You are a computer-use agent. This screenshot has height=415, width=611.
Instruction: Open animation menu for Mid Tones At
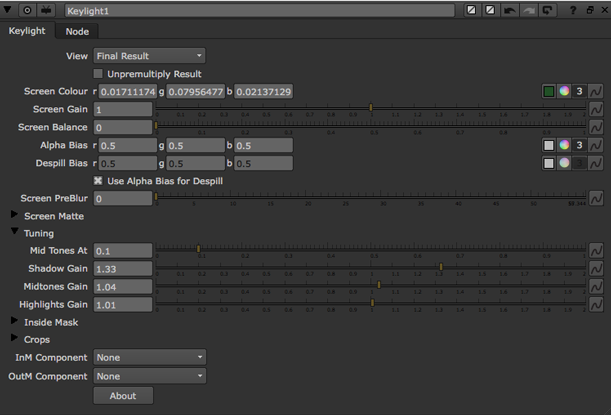(596, 251)
